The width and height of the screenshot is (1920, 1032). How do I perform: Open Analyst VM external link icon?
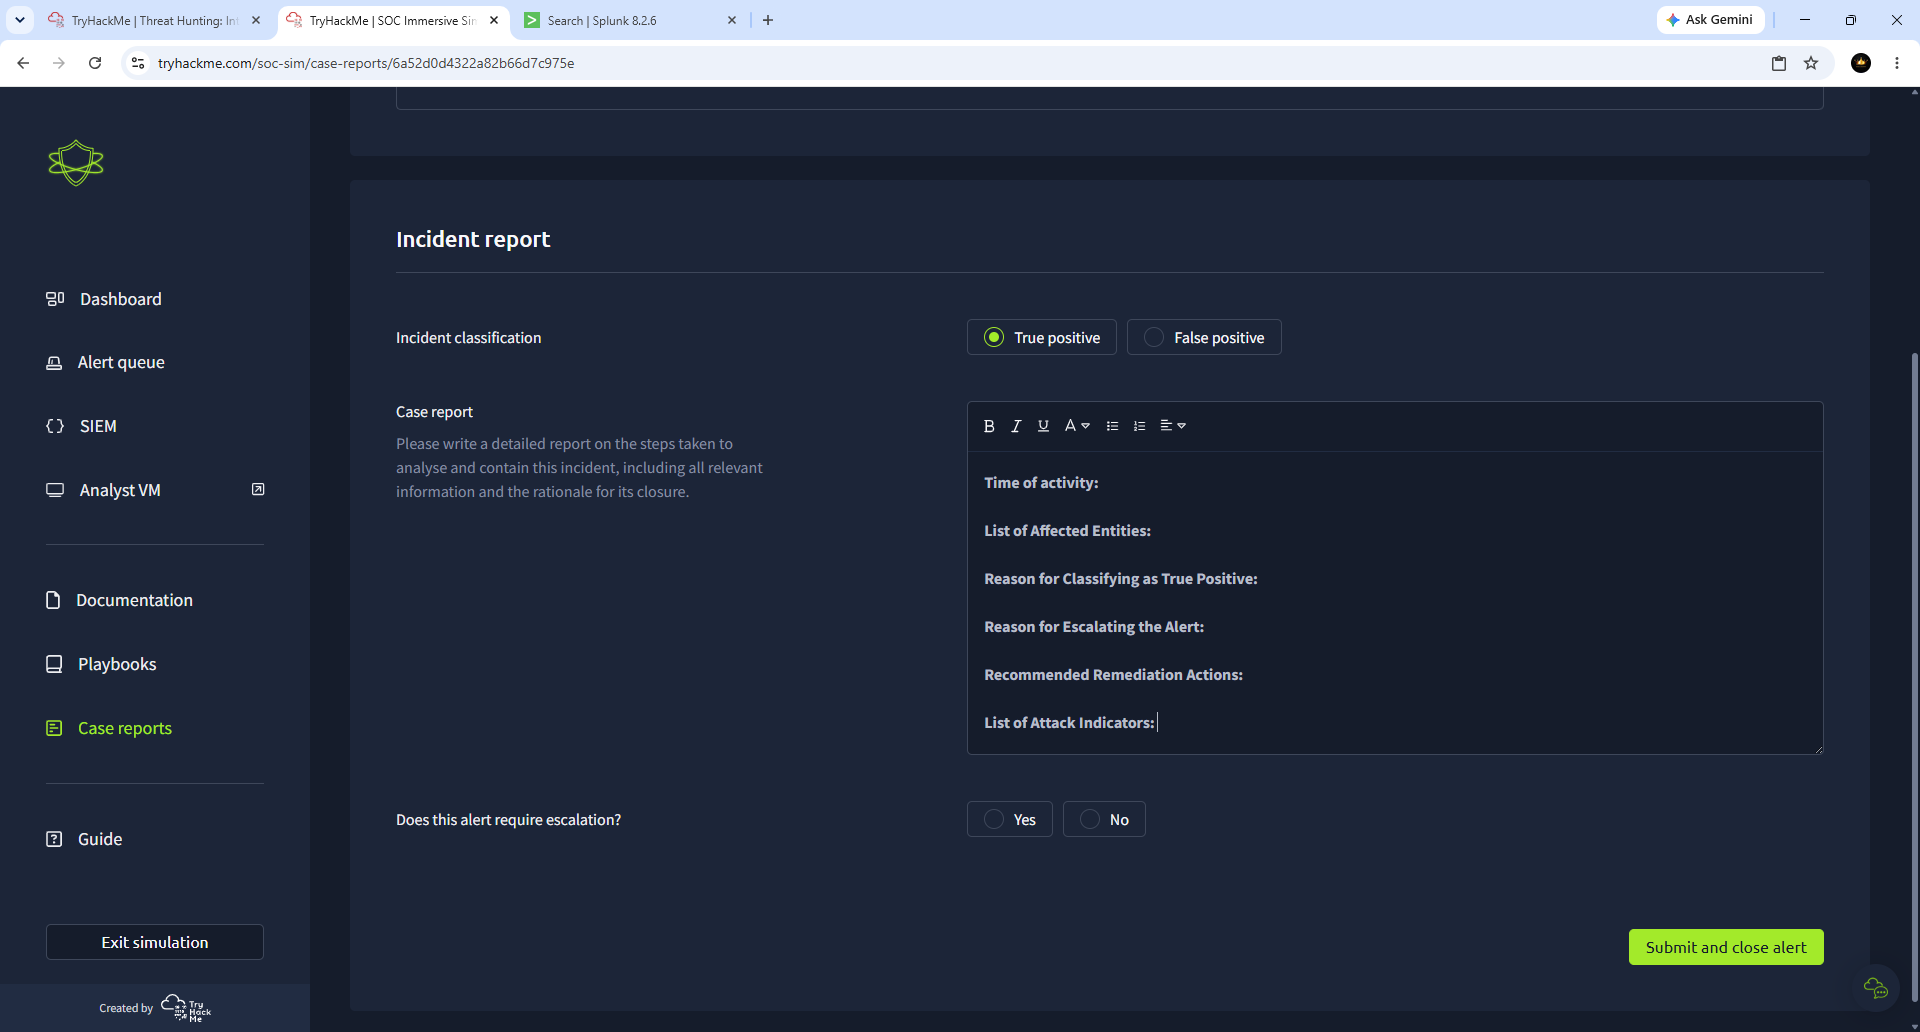tap(258, 489)
